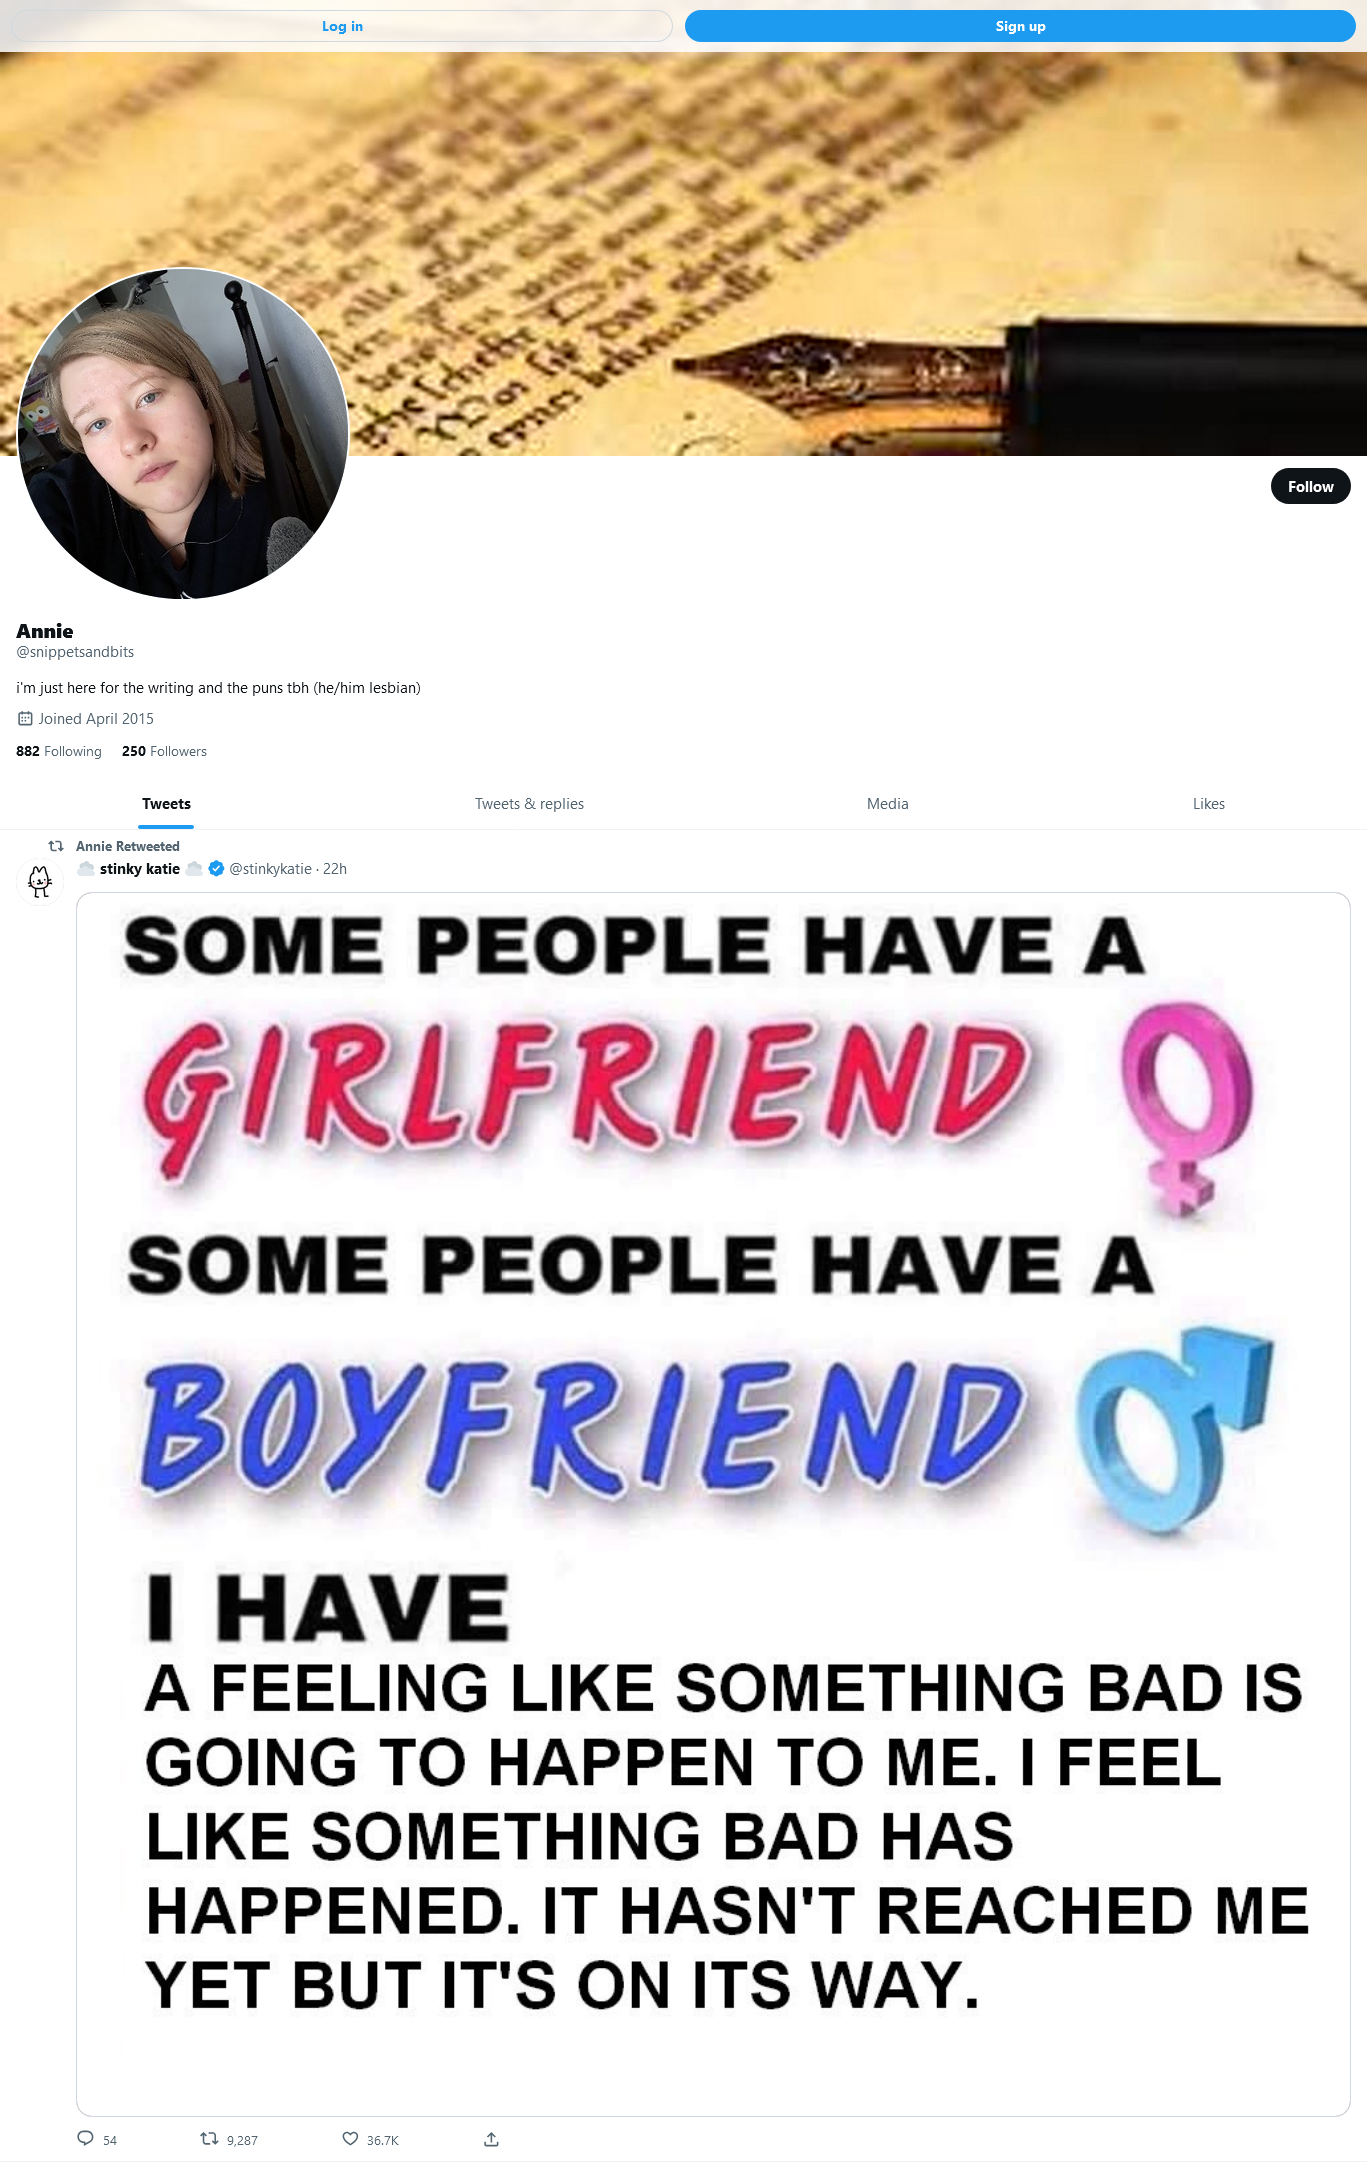Click the Log in button
This screenshot has height=2166, width=1367.
click(342, 26)
